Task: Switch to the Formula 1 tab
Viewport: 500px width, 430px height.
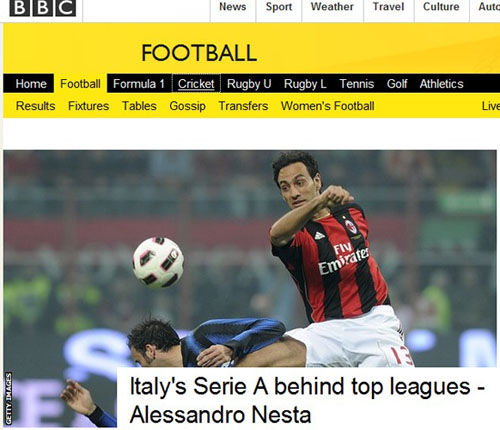Action: click(139, 84)
